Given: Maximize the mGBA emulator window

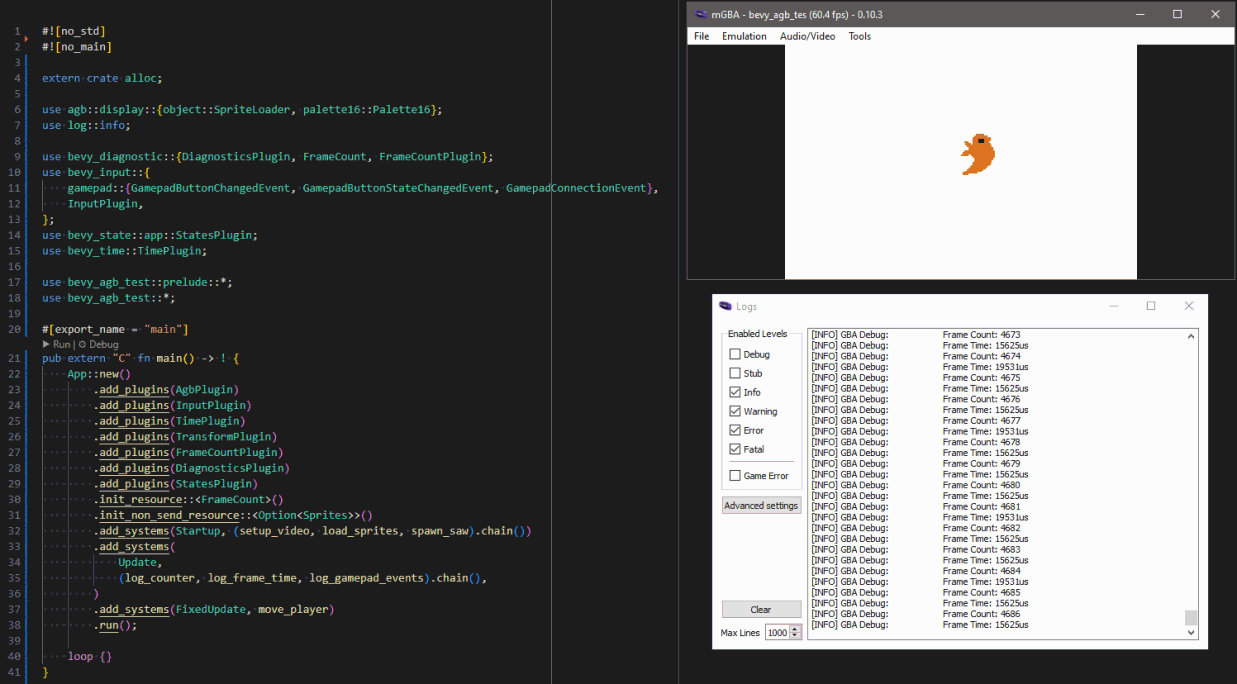Looking at the screenshot, I should 1177,14.
